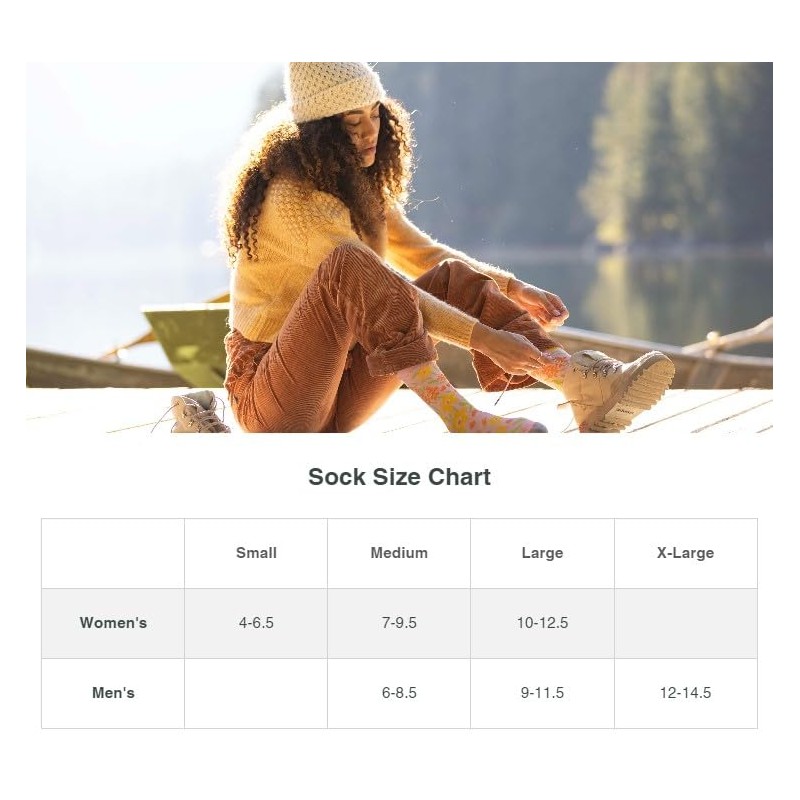The image size is (800, 800).
Task: Click the blank top-left table cell
Action: 113,553
